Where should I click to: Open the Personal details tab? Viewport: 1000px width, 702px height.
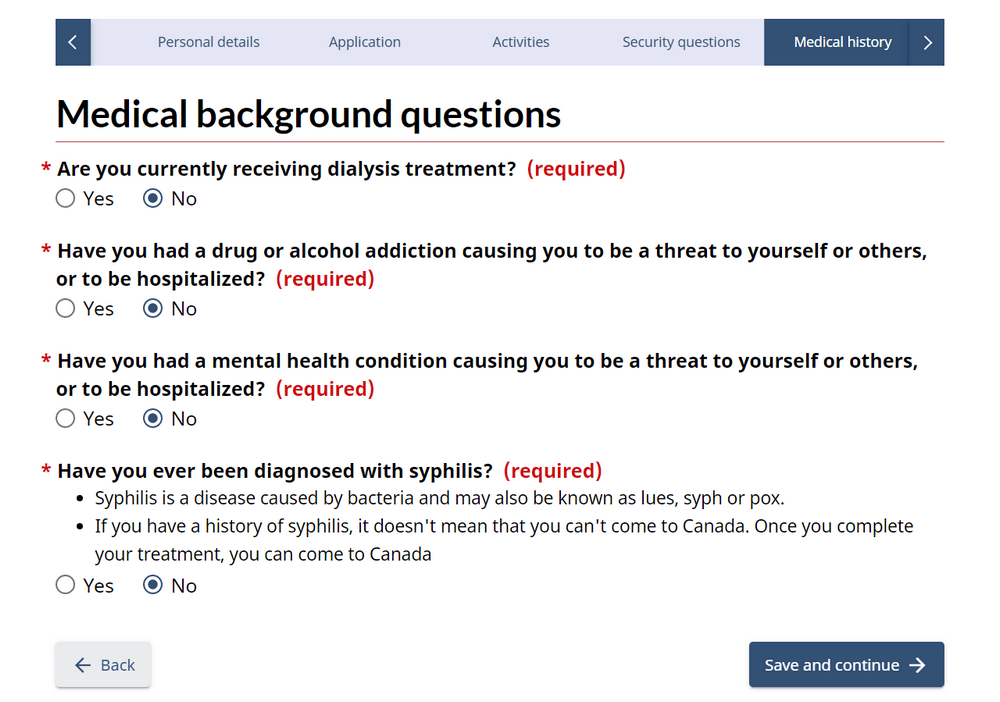tap(208, 42)
